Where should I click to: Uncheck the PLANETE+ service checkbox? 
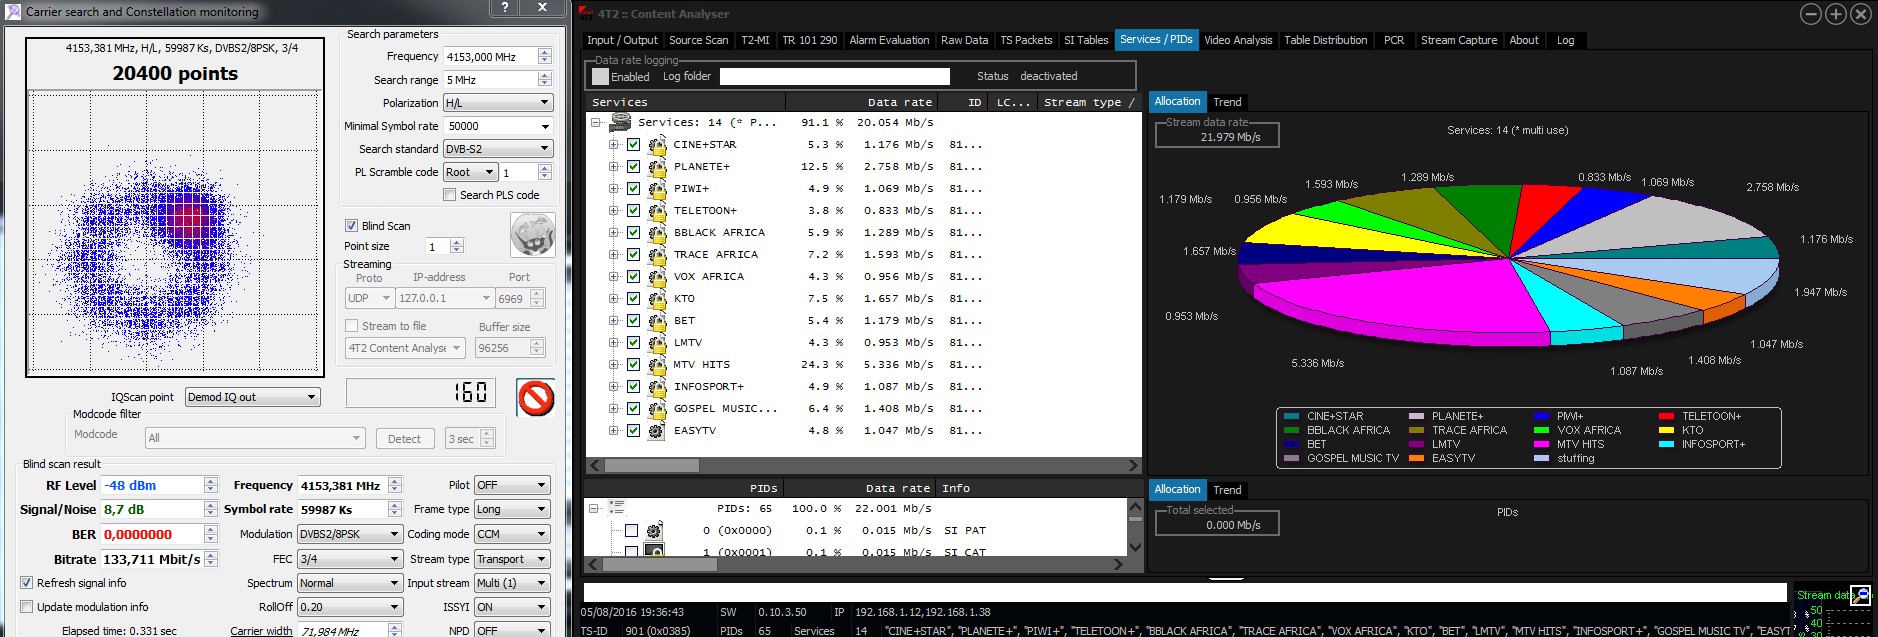[633, 167]
